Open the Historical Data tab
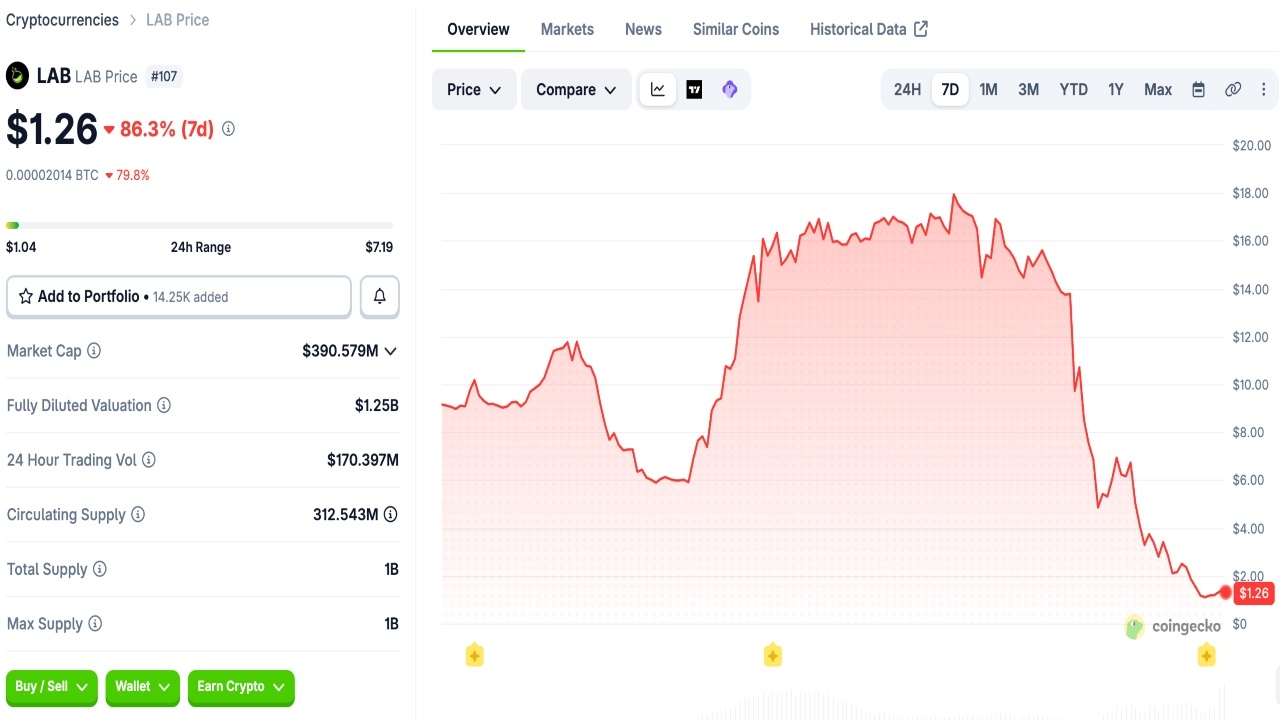The height and width of the screenshot is (720, 1280). pyautogui.click(x=869, y=29)
